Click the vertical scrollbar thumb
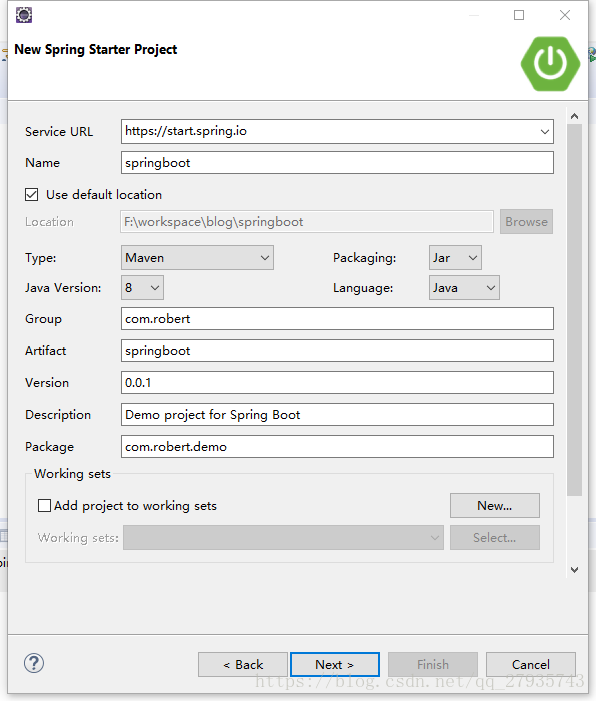Image resolution: width=596 pixels, height=701 pixels. (575, 310)
